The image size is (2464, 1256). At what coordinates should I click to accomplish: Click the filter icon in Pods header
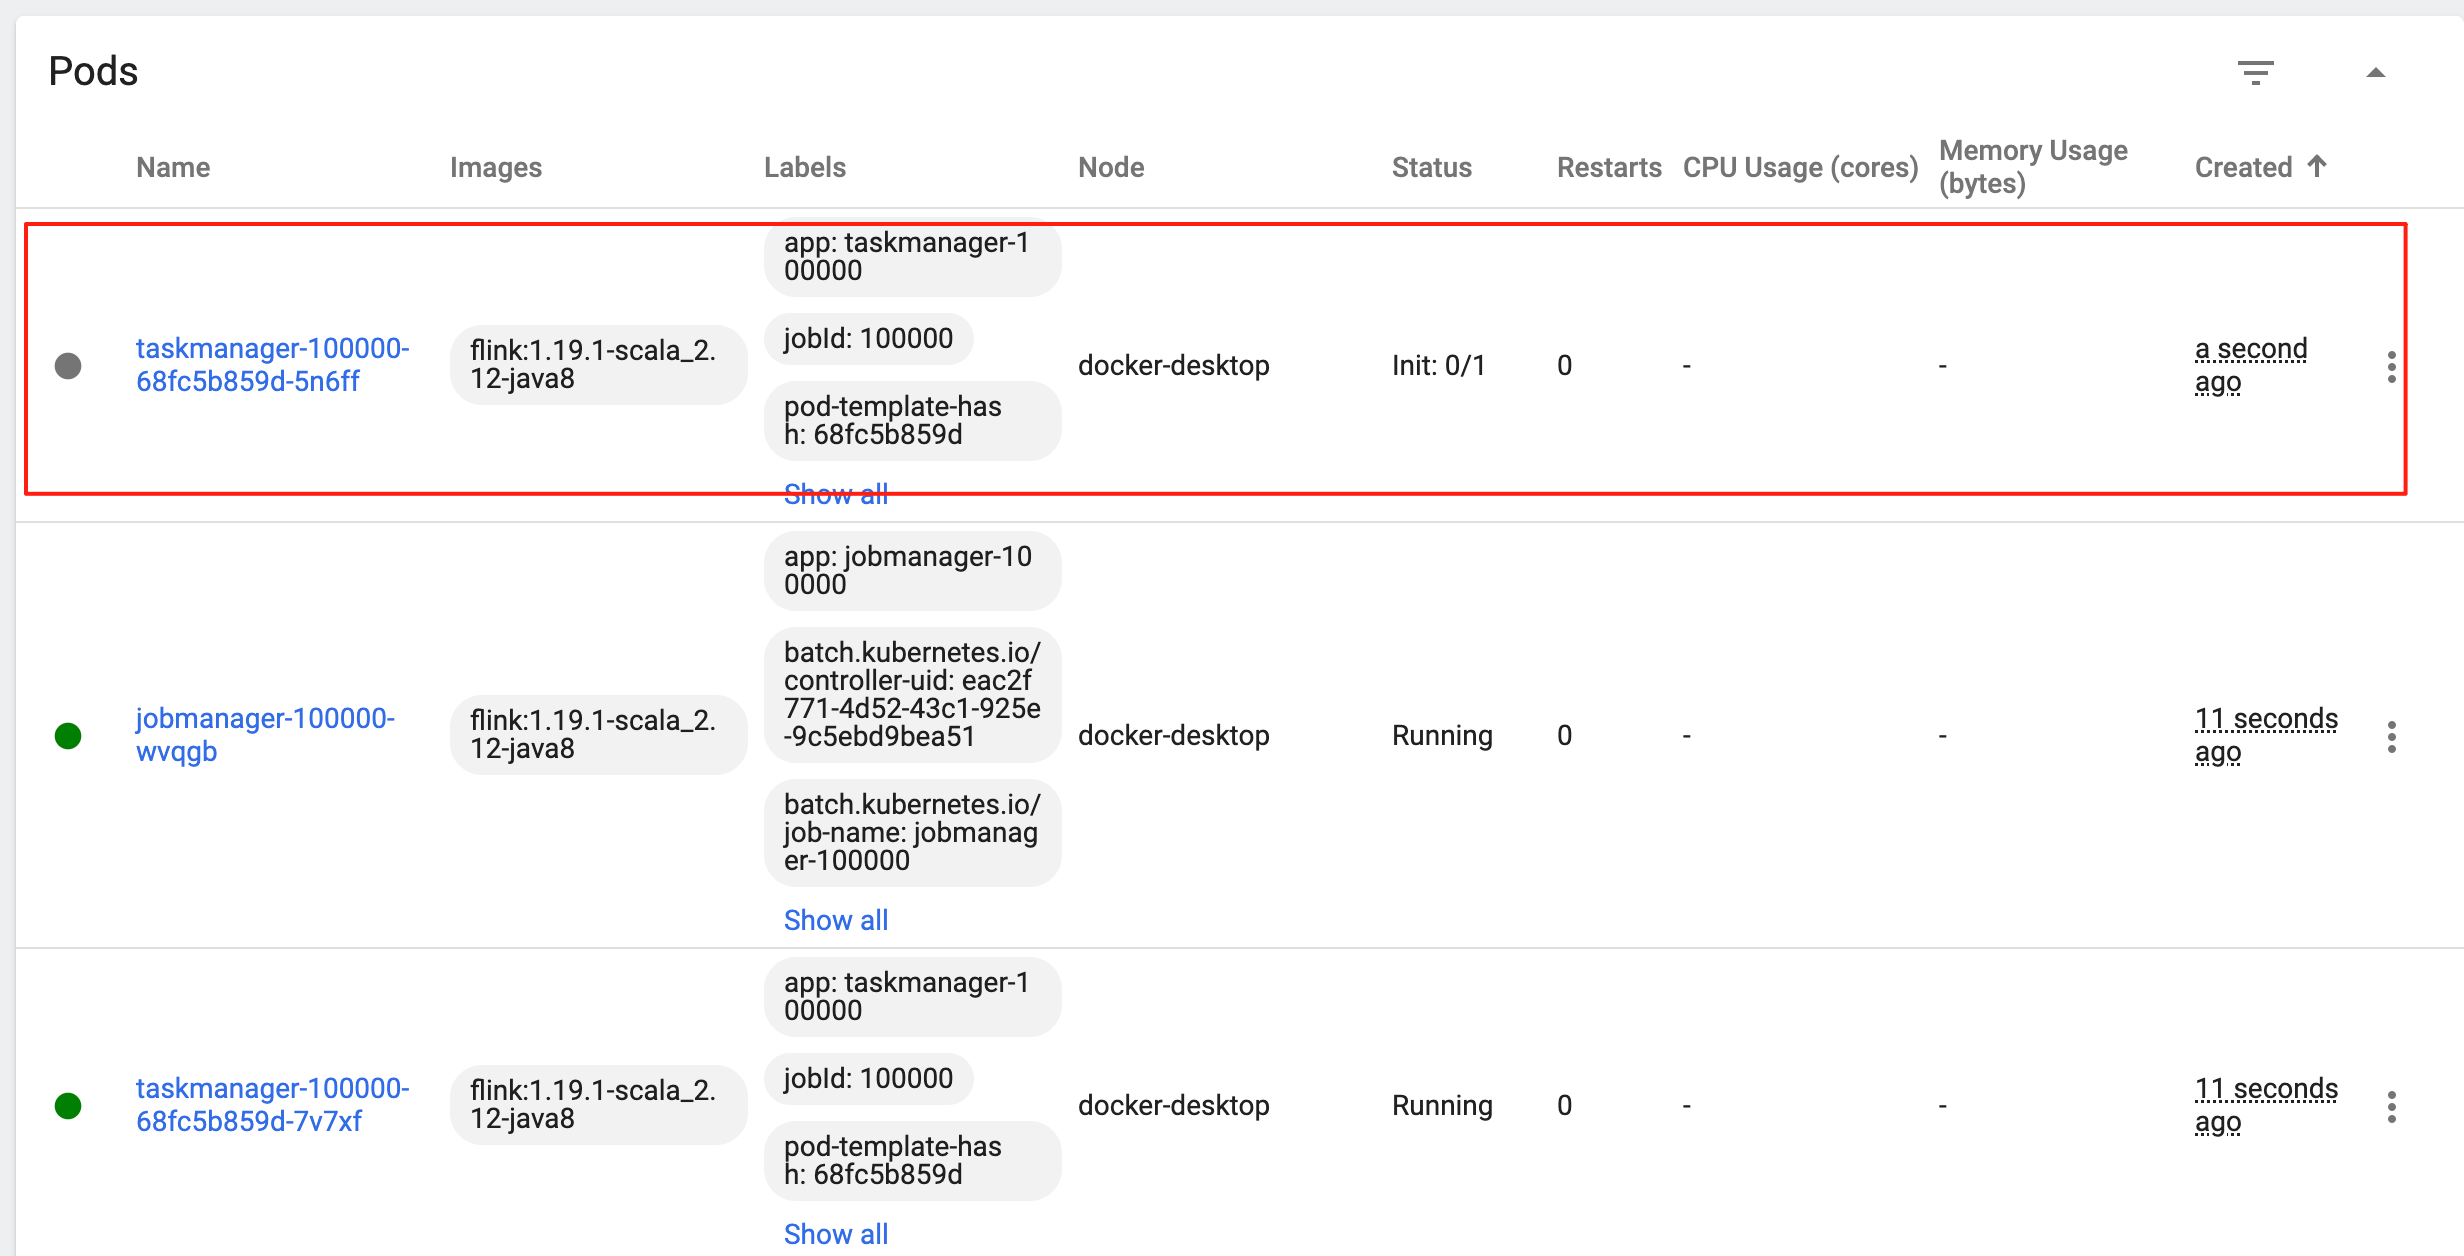[2255, 72]
